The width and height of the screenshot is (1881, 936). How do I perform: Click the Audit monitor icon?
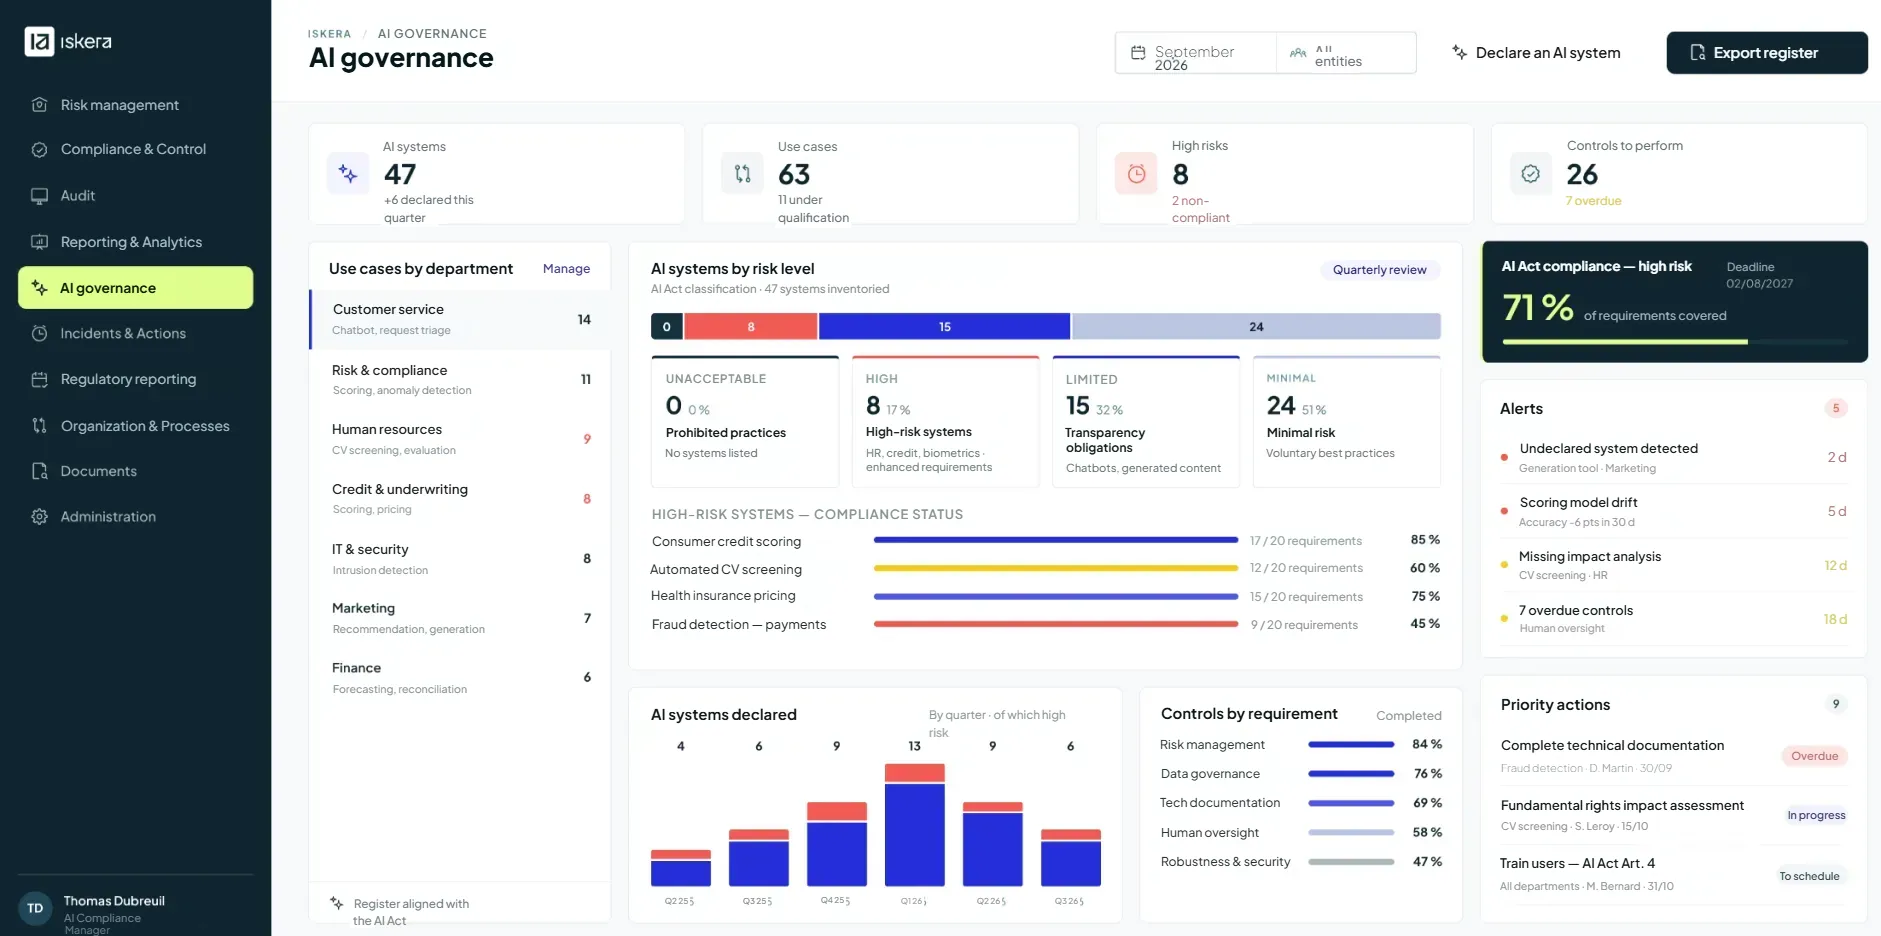coord(40,196)
